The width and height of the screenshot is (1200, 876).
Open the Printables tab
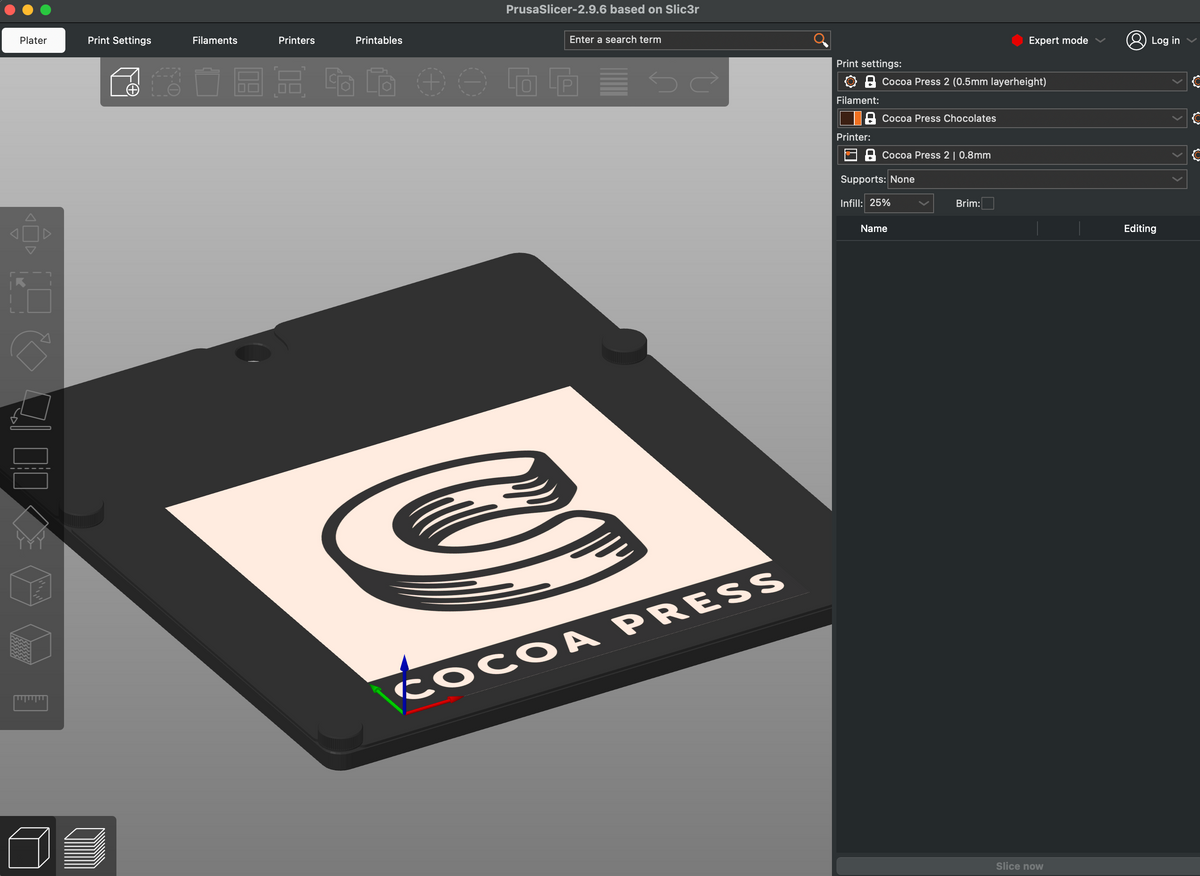point(379,40)
